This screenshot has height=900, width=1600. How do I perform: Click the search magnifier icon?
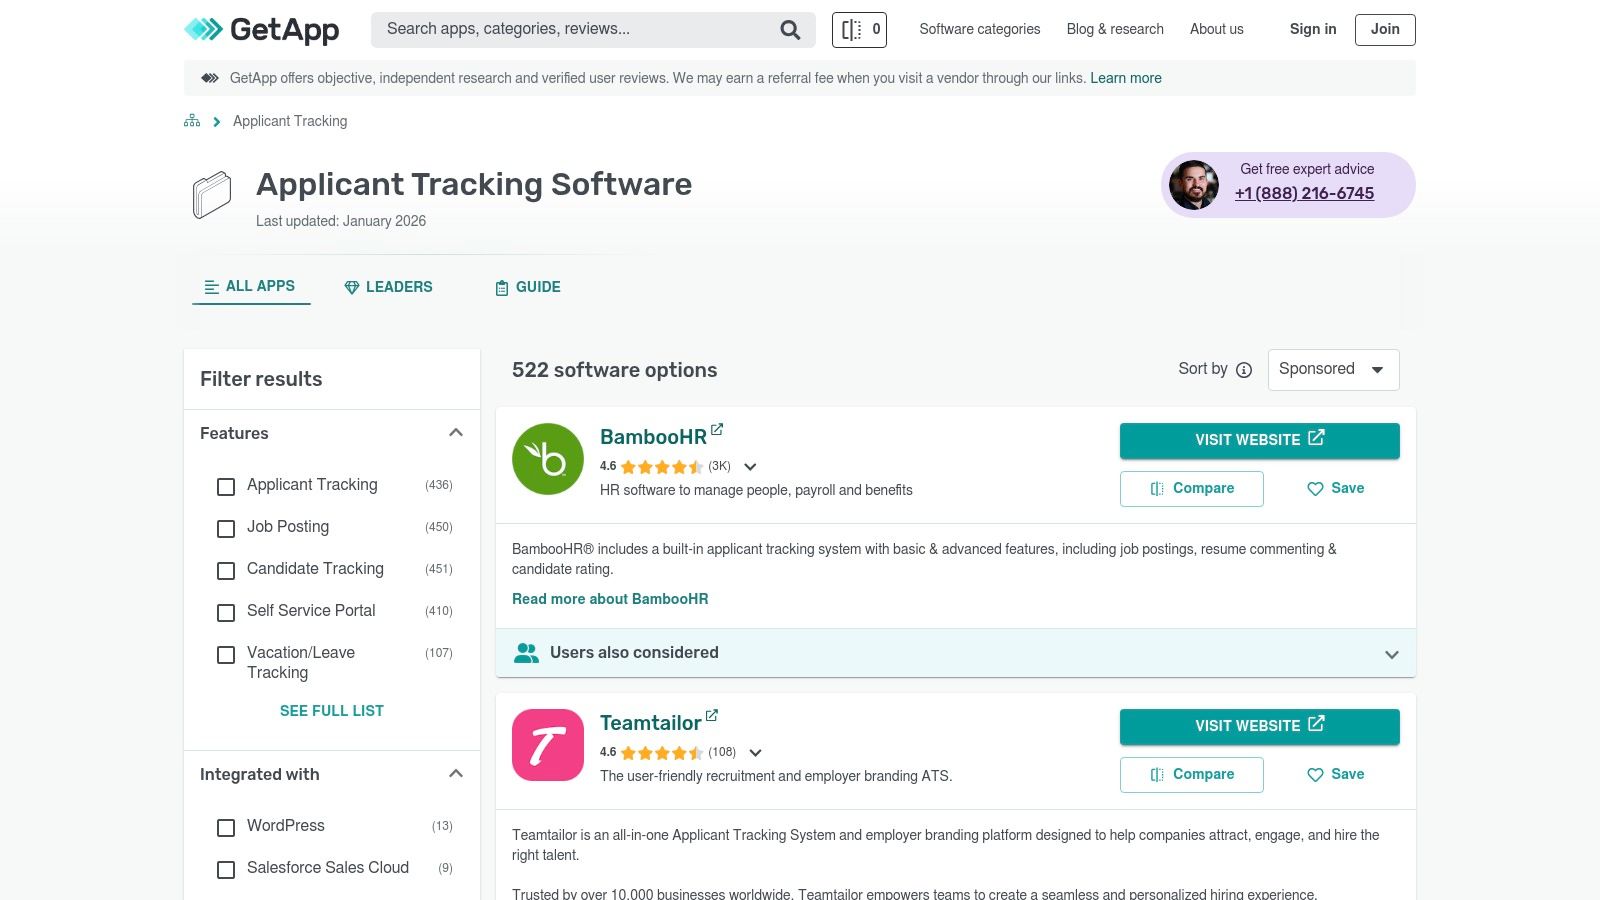[x=789, y=30]
